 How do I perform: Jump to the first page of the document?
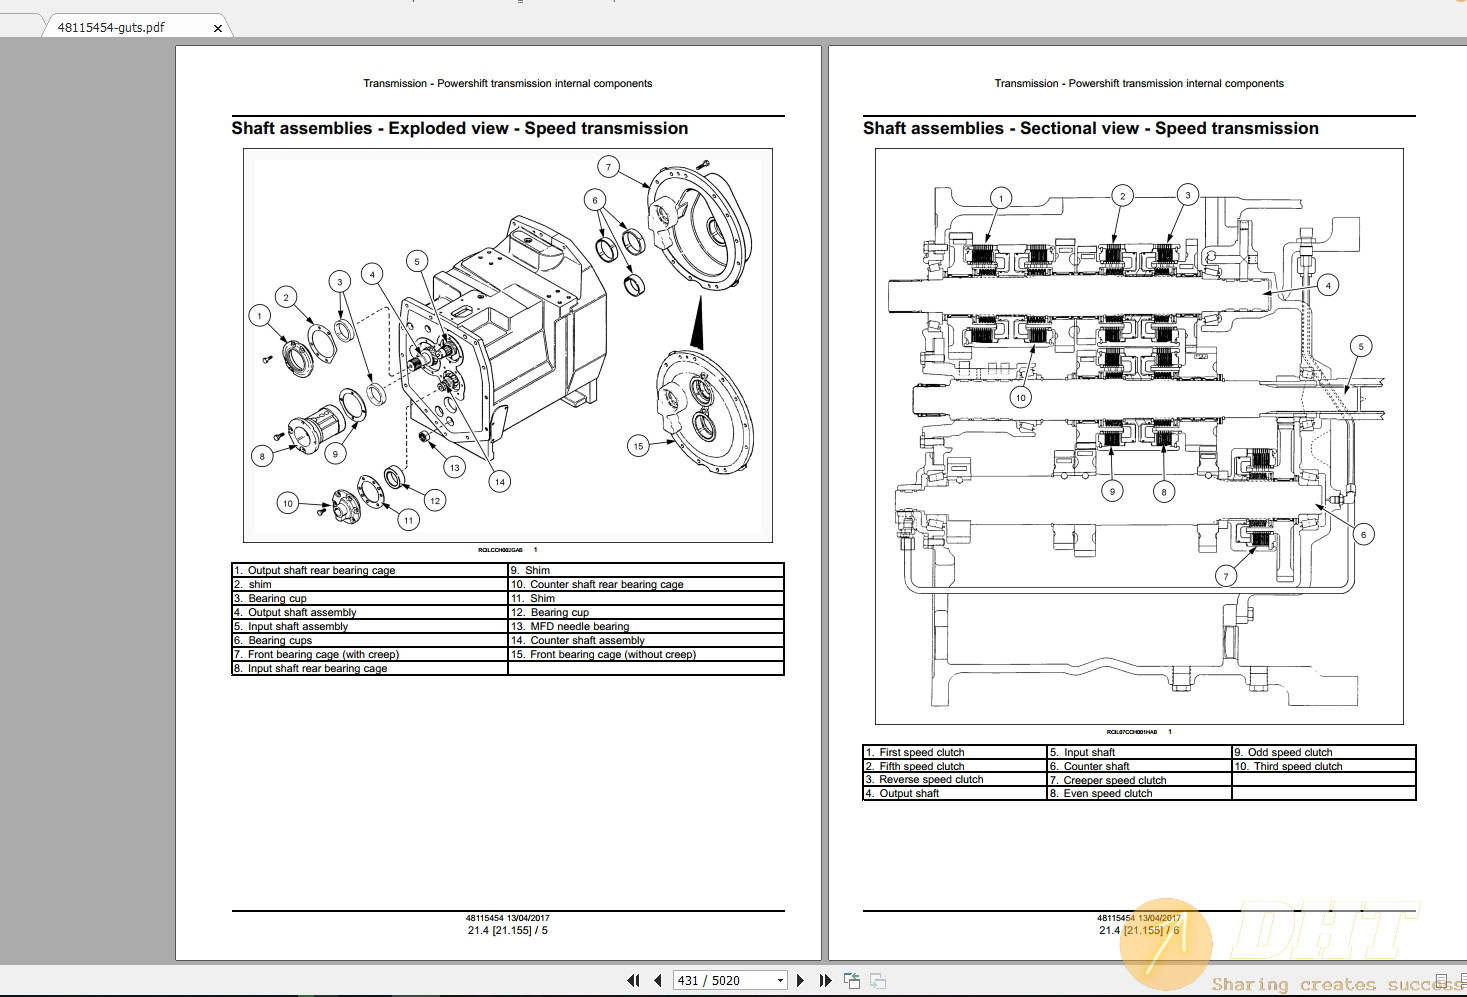pos(634,980)
